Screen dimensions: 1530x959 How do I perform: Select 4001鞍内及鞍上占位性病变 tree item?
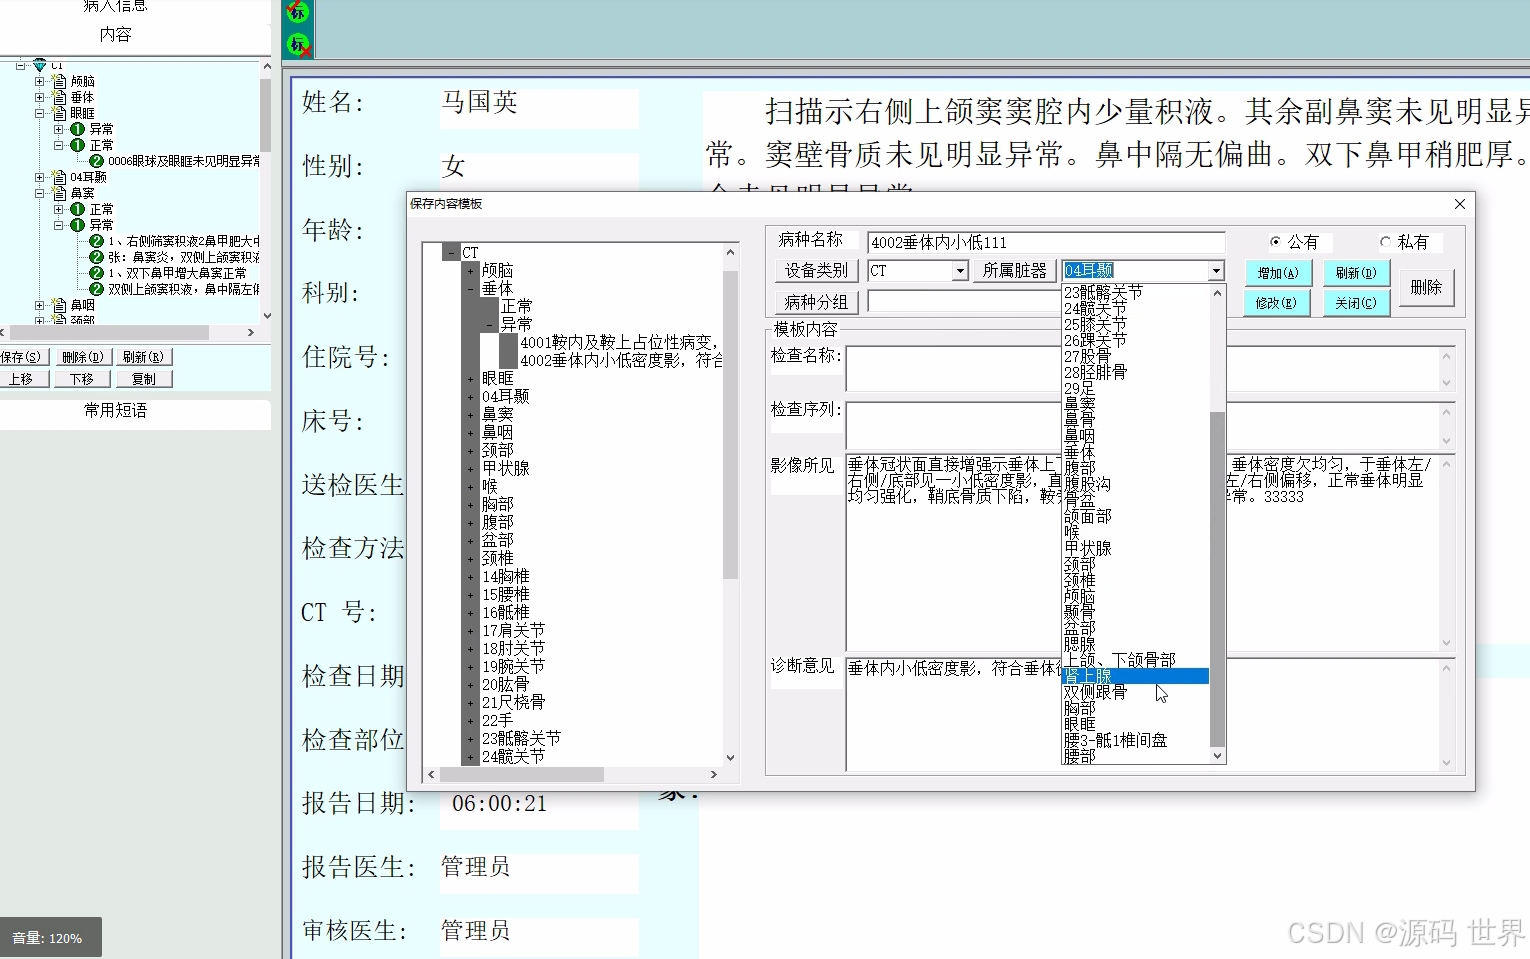619,342
